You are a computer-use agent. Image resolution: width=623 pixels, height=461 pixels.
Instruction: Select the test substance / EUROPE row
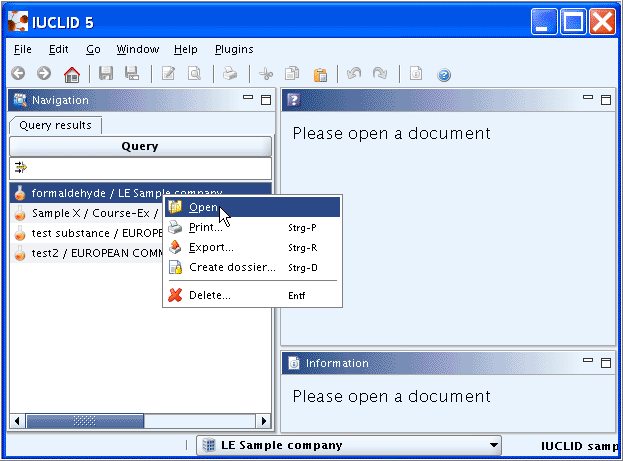coord(87,233)
